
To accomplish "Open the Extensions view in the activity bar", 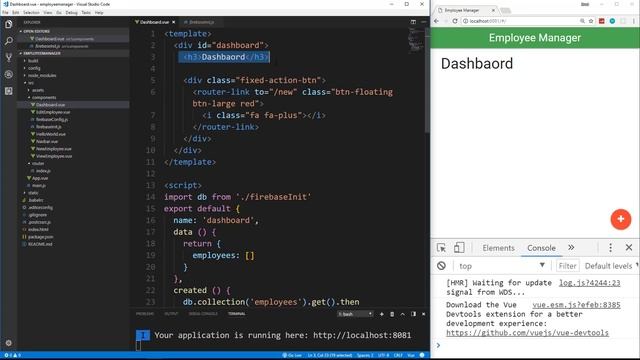I will coord(9,91).
